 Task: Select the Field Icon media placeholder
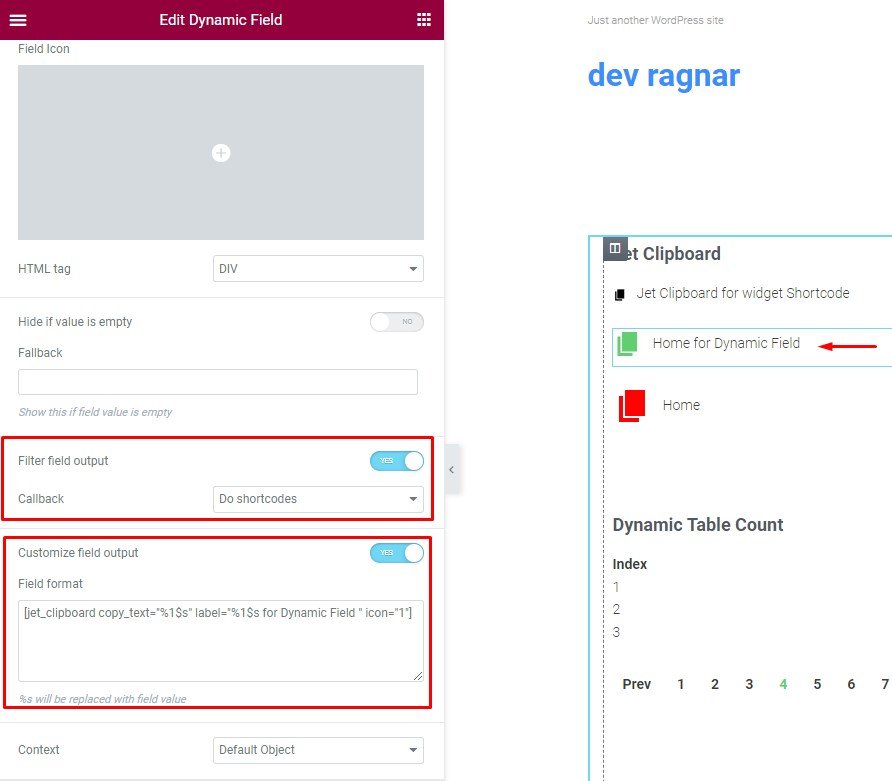coord(221,152)
